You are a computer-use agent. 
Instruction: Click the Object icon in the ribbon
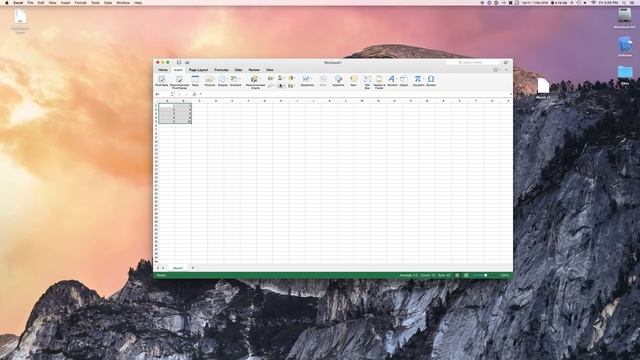pos(404,80)
